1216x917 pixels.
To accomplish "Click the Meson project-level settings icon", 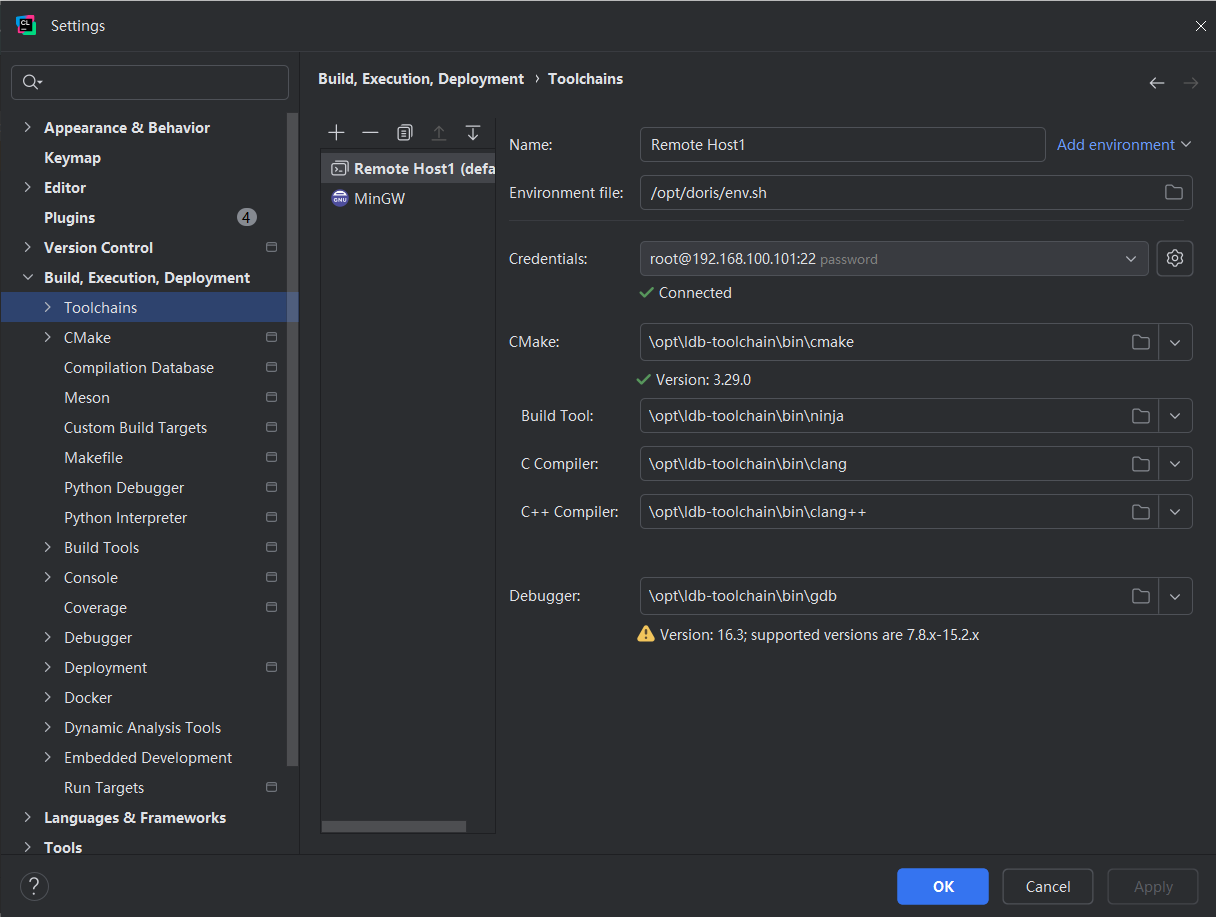I will point(271,397).
